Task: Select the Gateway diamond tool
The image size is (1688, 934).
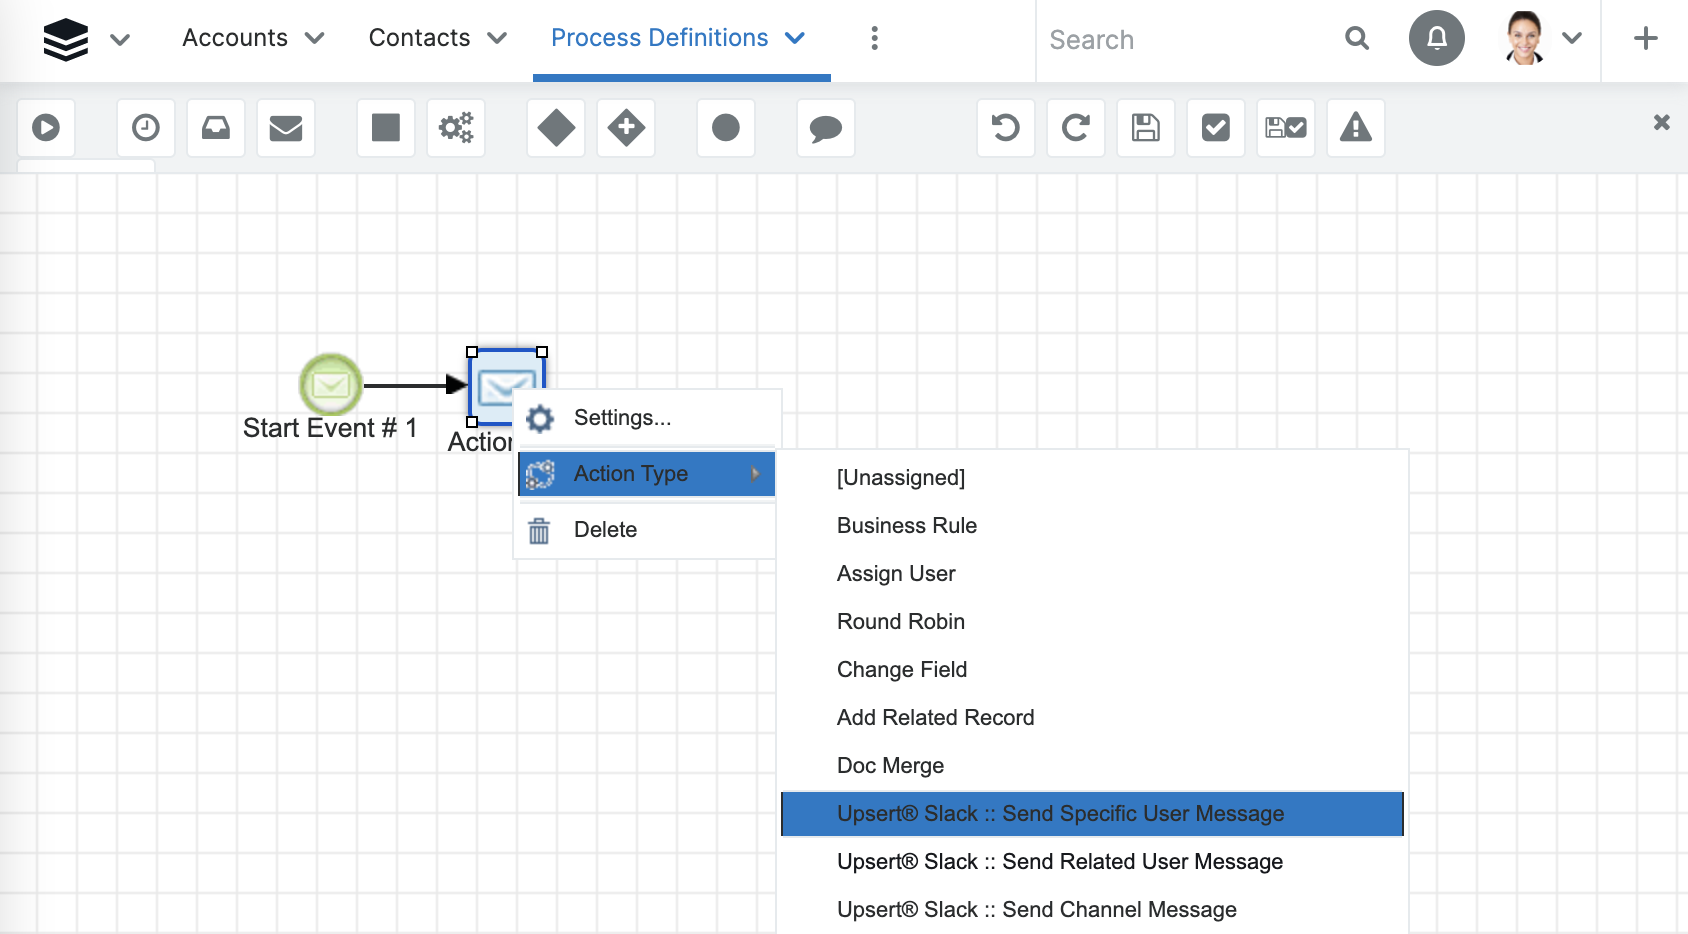Action: tap(556, 128)
